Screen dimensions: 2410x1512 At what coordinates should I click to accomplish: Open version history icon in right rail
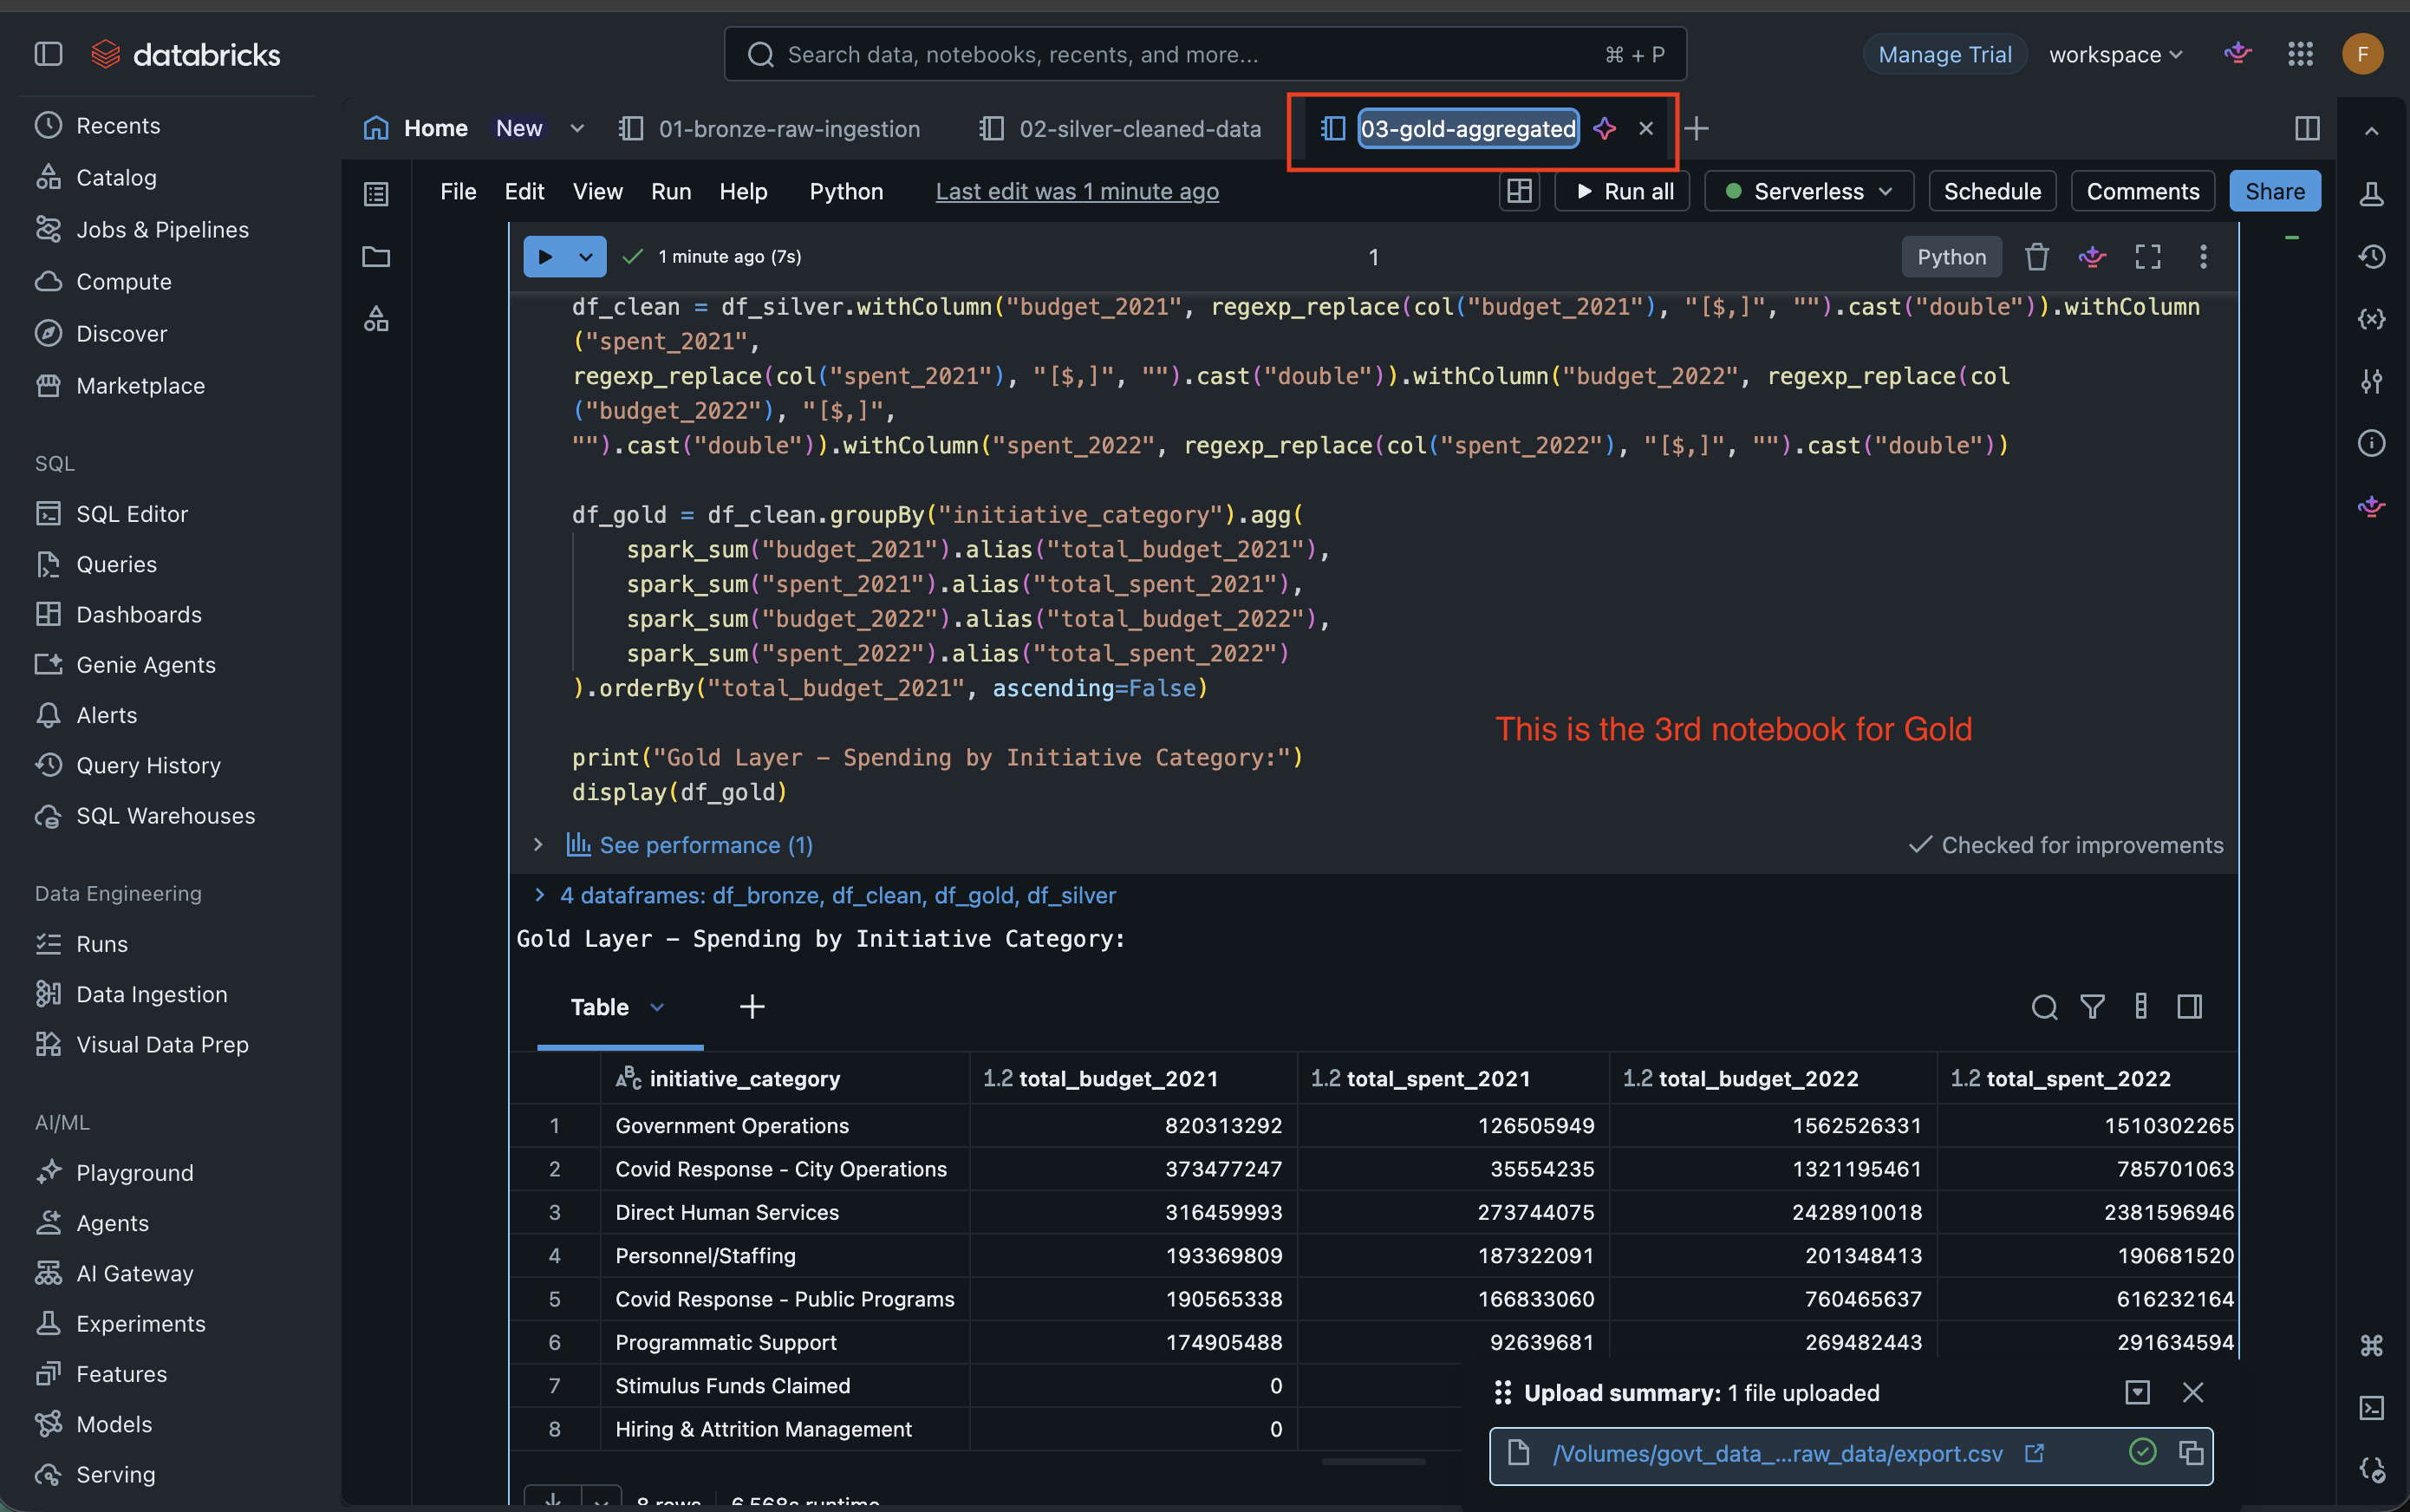coord(2371,257)
